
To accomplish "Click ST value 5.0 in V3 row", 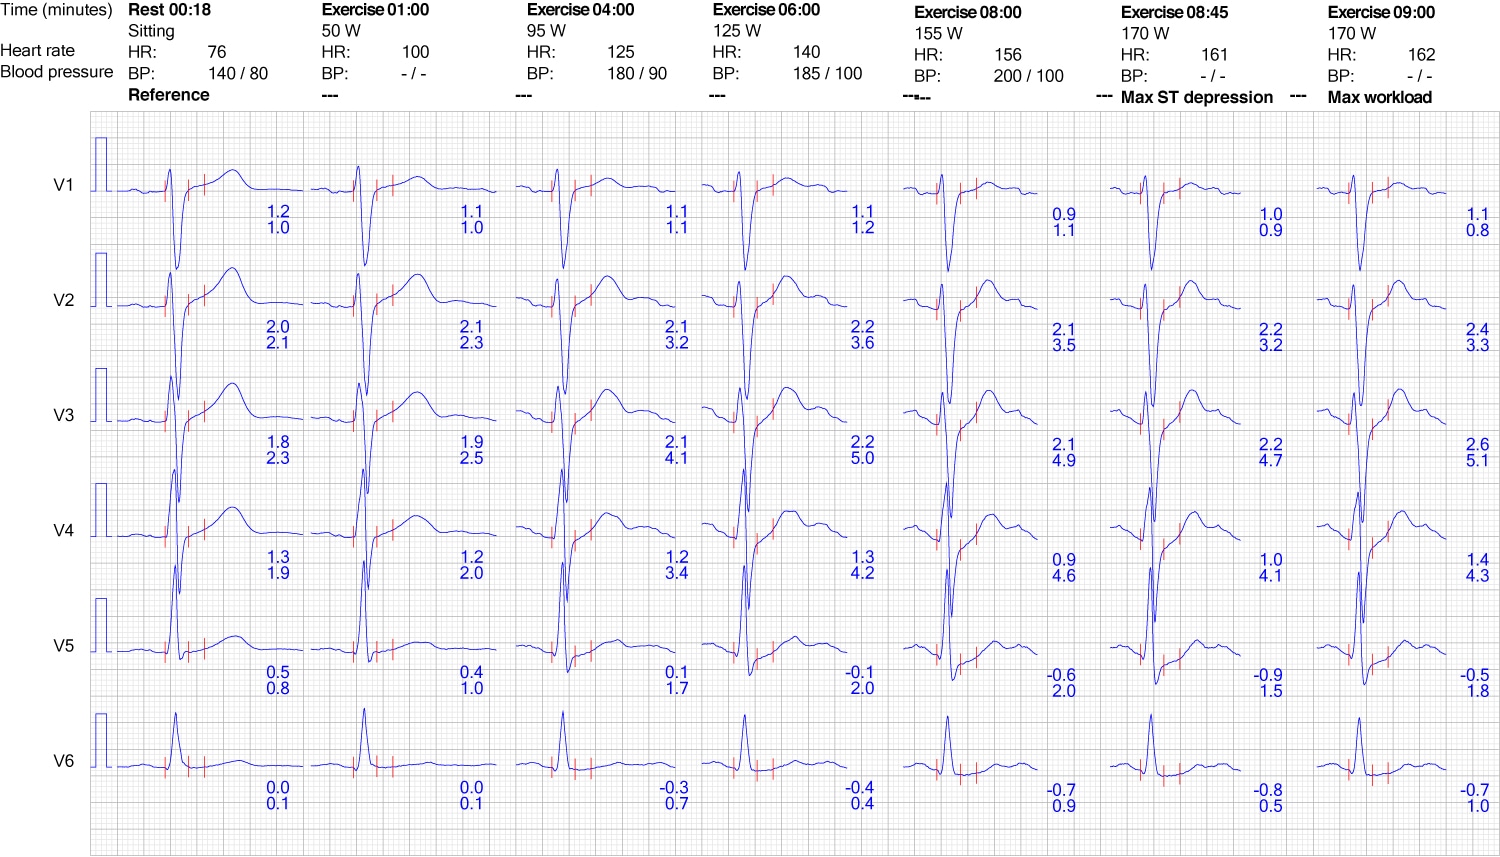I will point(862,458).
